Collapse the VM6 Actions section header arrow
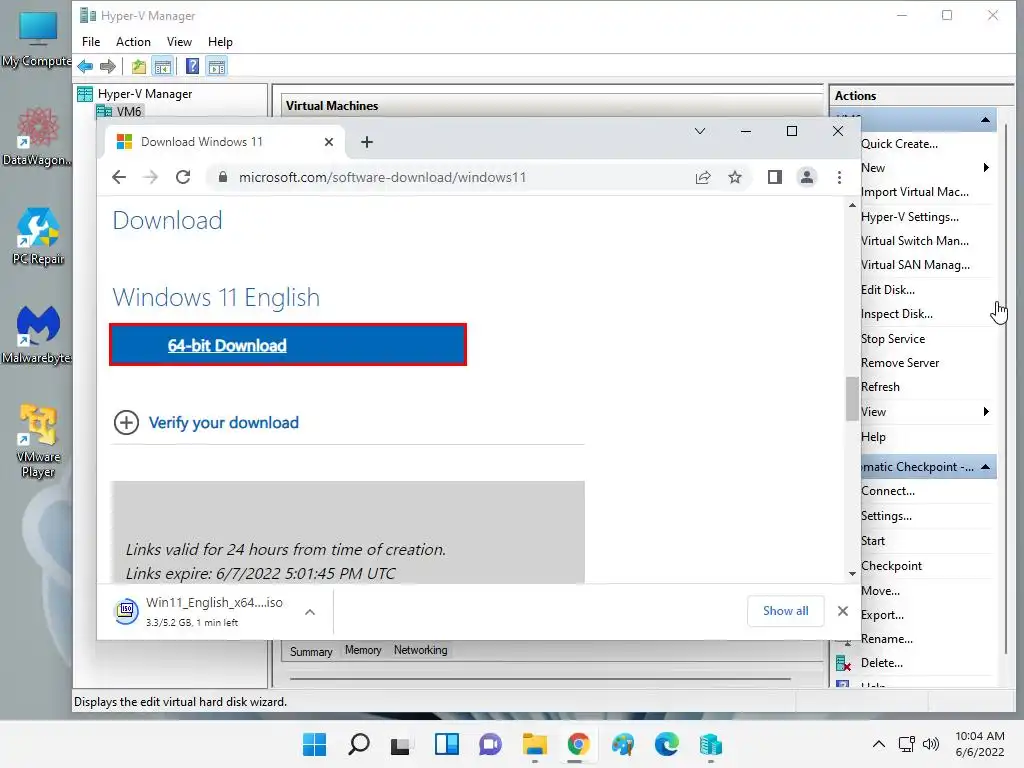1024x768 pixels. click(985, 120)
